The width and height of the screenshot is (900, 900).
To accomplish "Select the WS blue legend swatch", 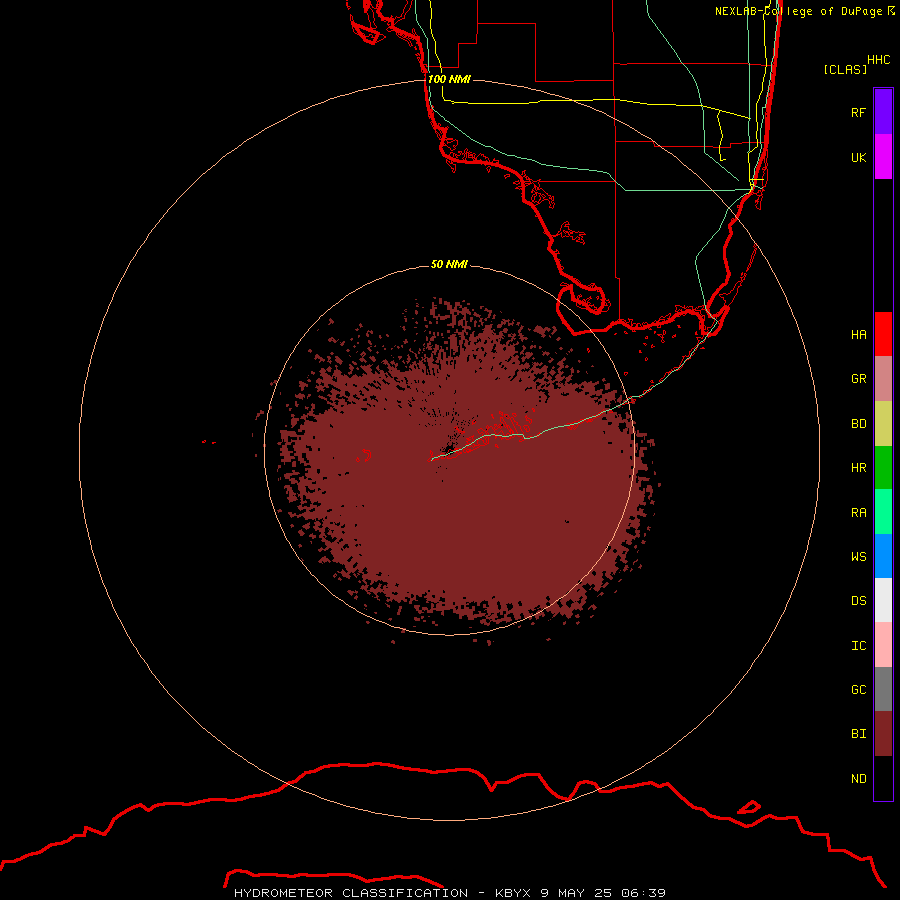I will [x=883, y=556].
